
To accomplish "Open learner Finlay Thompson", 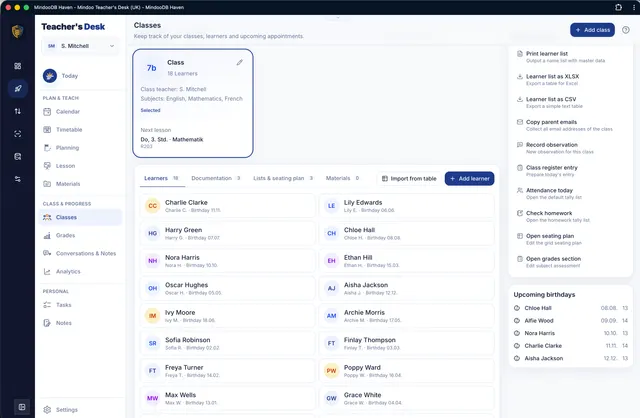I will tap(407, 343).
